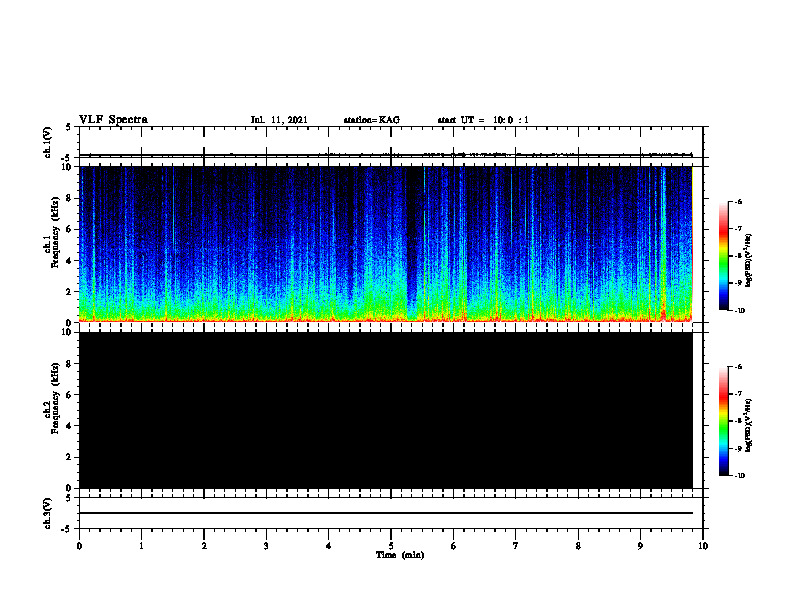Select the date text "Jul. 11, 2021"
Screen dimensions: 792x612
(x=279, y=120)
